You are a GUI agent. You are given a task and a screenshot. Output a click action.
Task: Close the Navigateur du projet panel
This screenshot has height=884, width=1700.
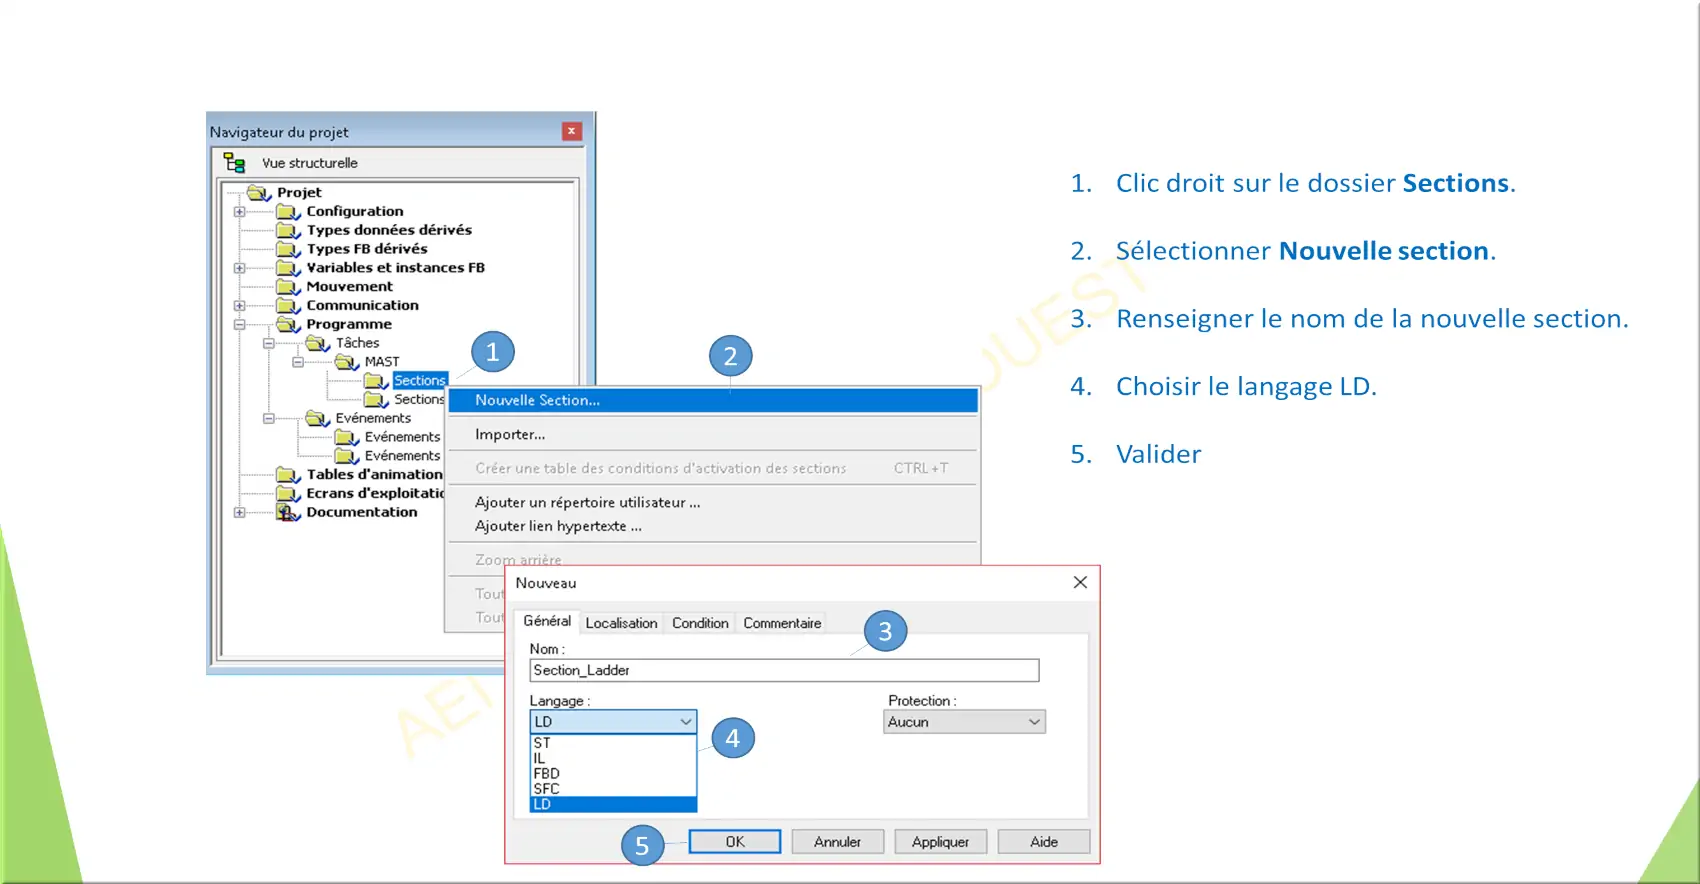(x=572, y=131)
